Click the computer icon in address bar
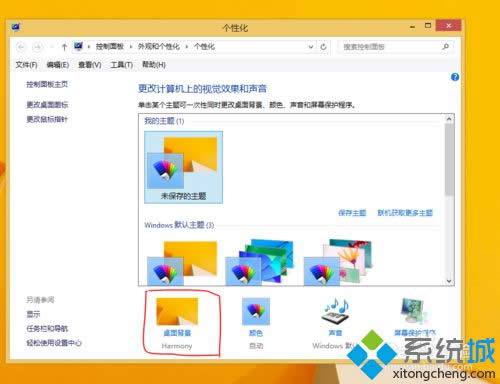The height and width of the screenshot is (384, 500). click(78, 46)
